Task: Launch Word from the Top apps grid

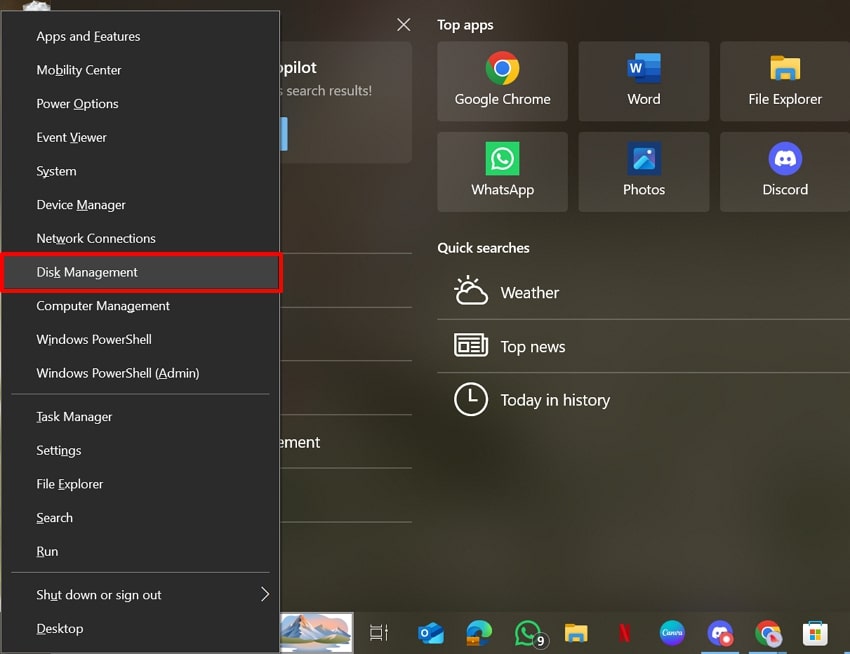Action: (643, 80)
